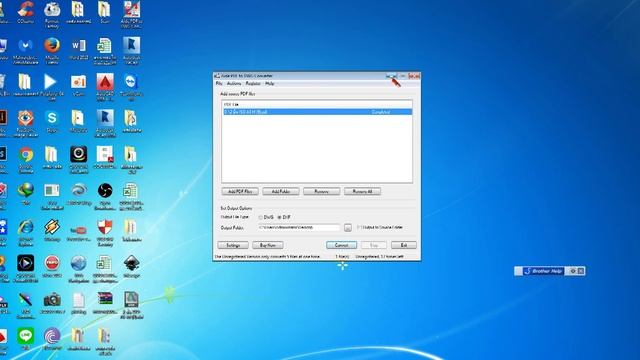
Task: Browse output folder with the ellipsis button
Action: (348, 228)
